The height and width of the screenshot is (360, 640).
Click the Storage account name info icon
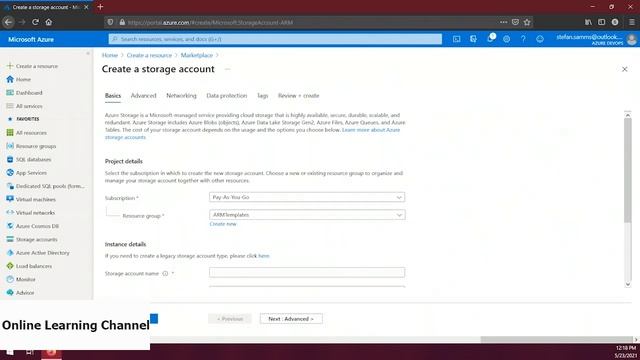click(x=165, y=273)
